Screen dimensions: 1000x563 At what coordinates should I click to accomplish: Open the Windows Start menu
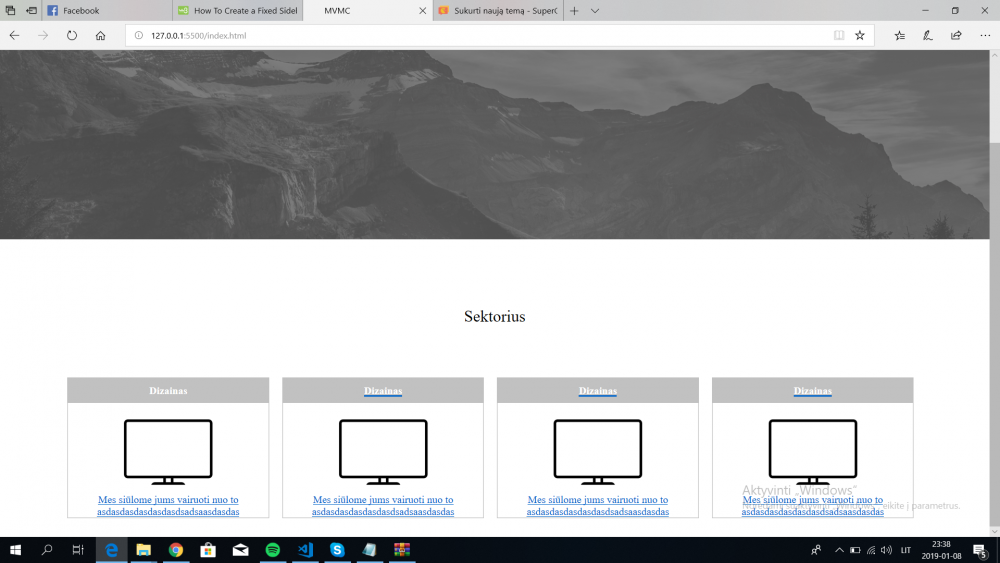(x=15, y=550)
